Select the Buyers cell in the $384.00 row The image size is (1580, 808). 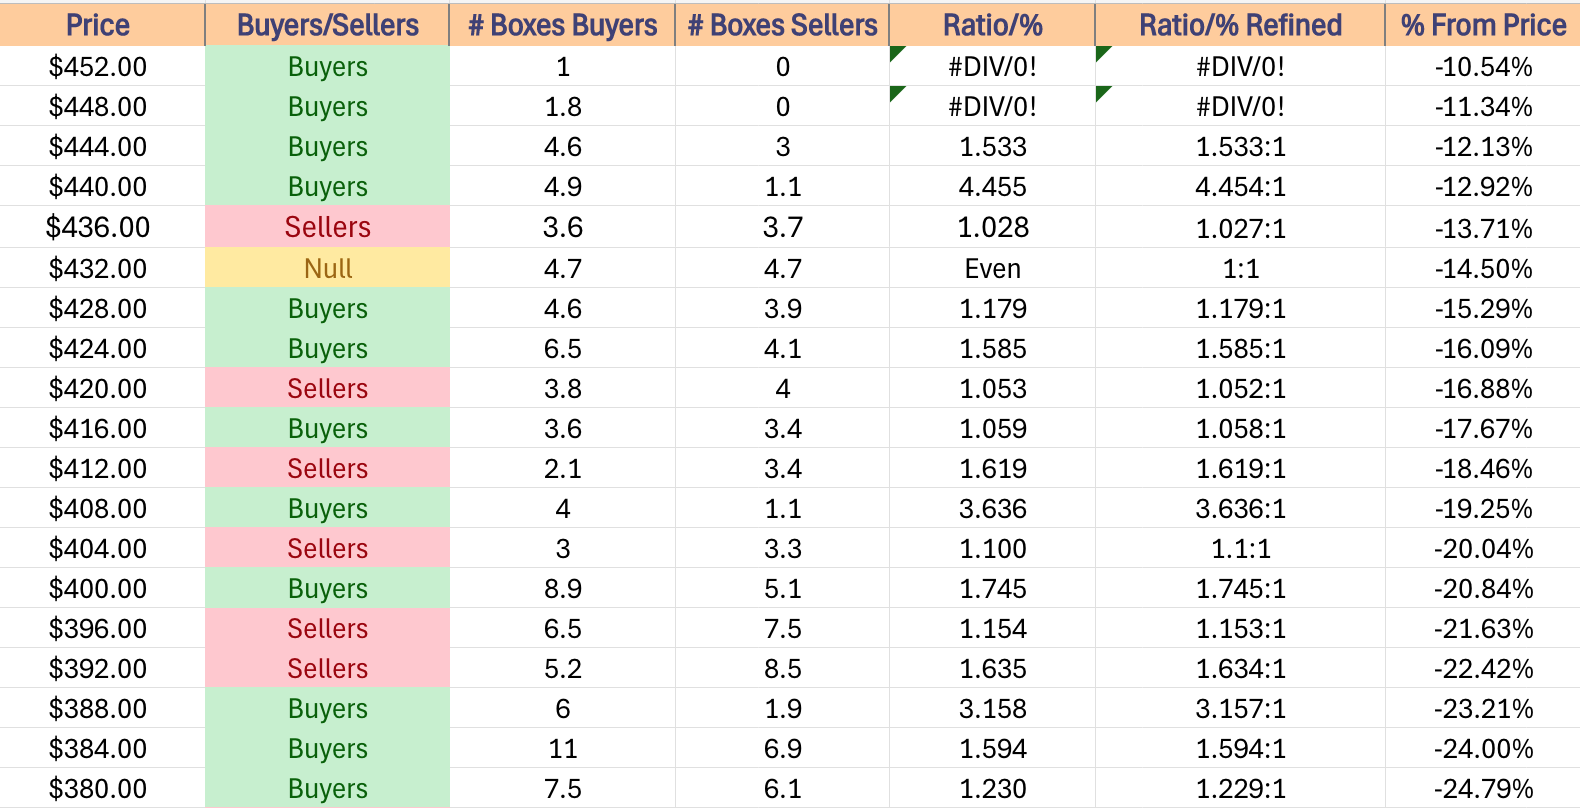coord(327,749)
